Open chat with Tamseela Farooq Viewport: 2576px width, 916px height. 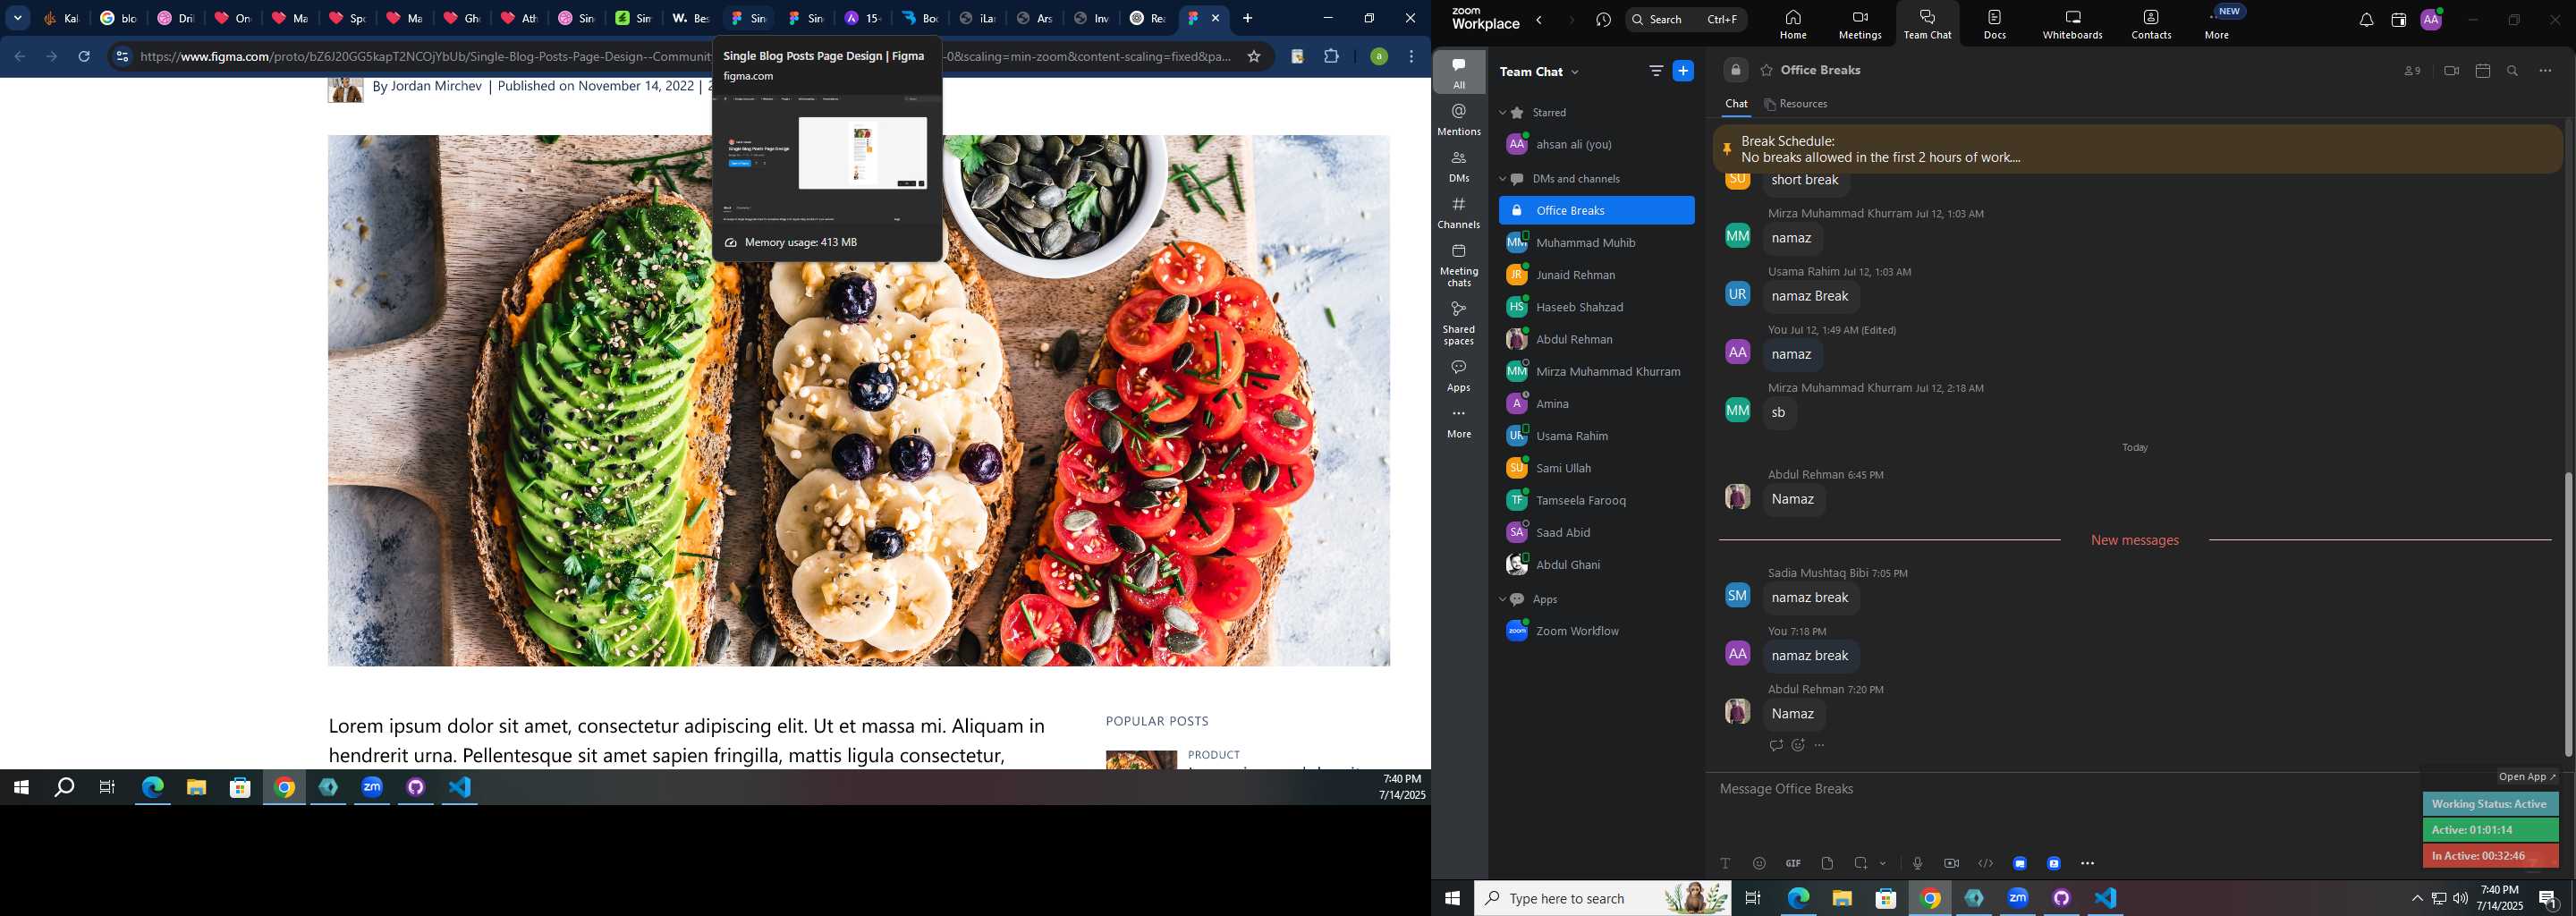pos(1596,500)
